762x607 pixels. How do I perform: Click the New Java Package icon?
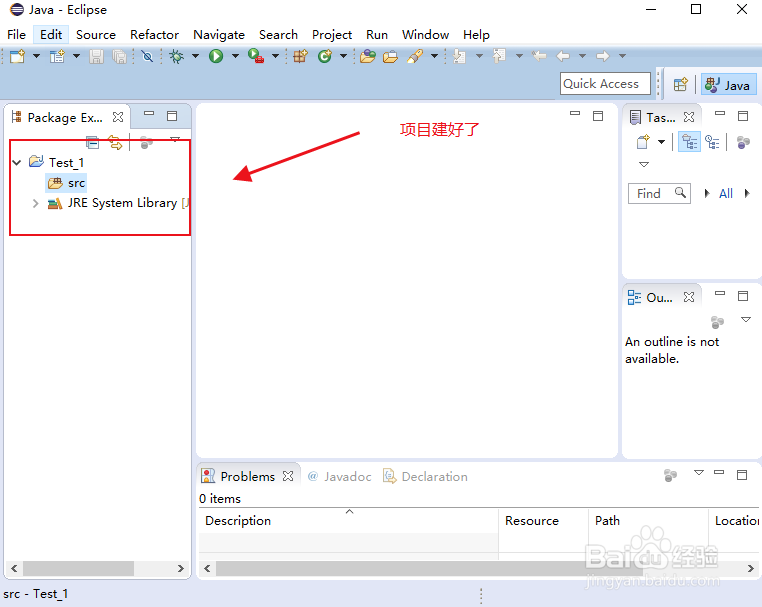click(x=300, y=56)
